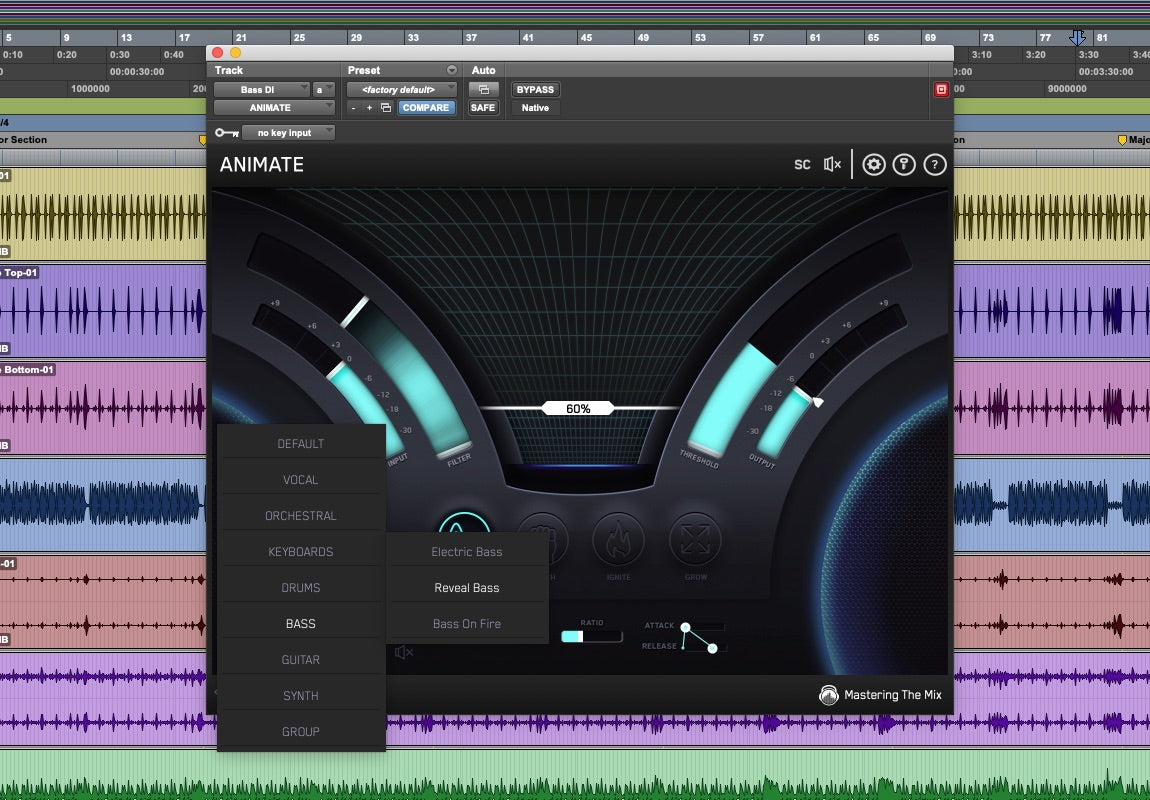The width and height of the screenshot is (1150, 800).
Task: Open the Preset menu arrow
Action: coord(452,70)
